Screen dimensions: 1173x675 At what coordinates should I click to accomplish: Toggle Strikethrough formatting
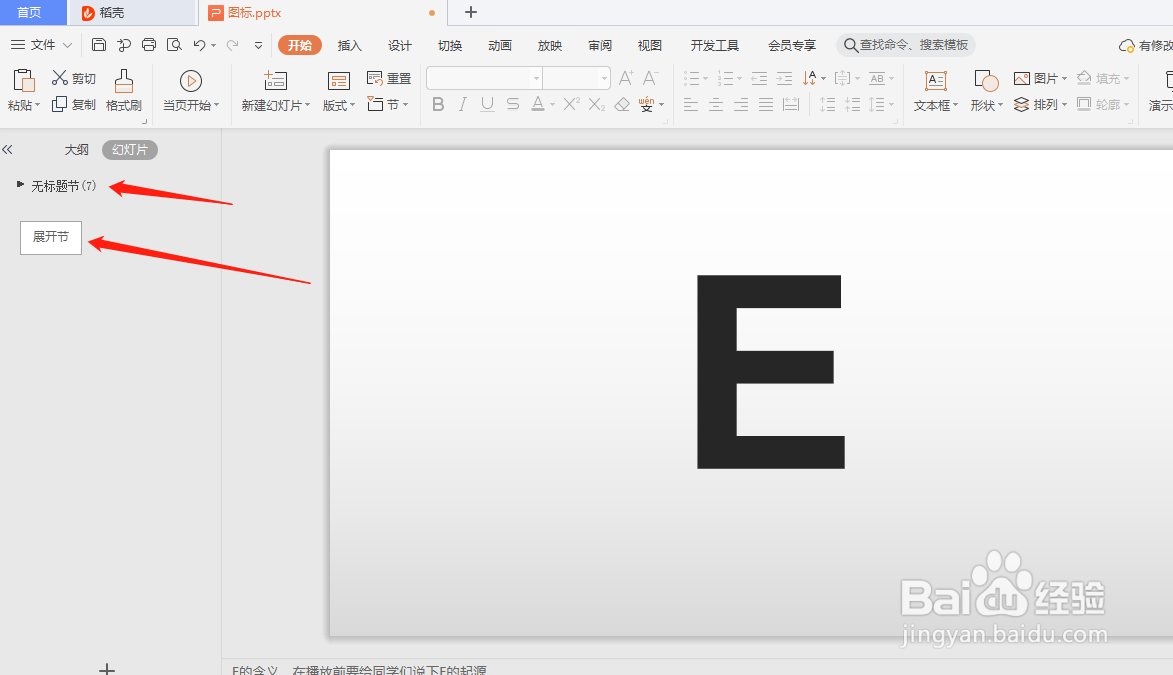click(x=512, y=104)
